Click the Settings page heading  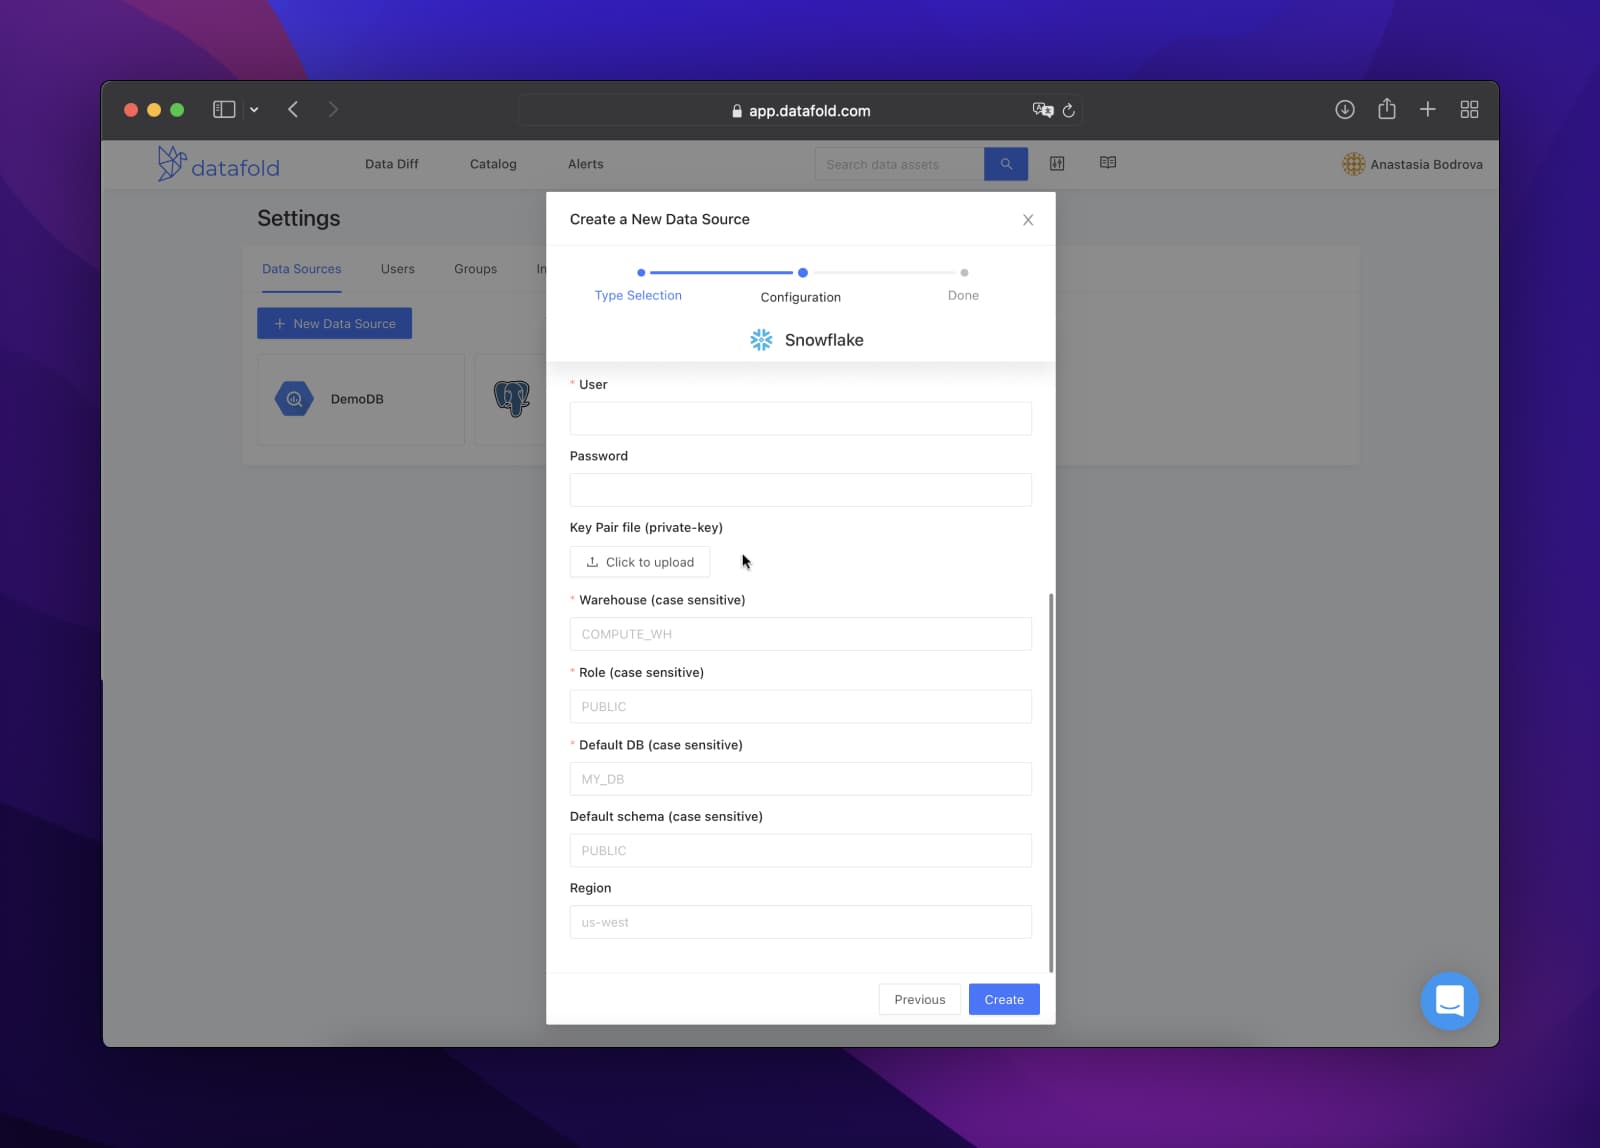click(298, 218)
